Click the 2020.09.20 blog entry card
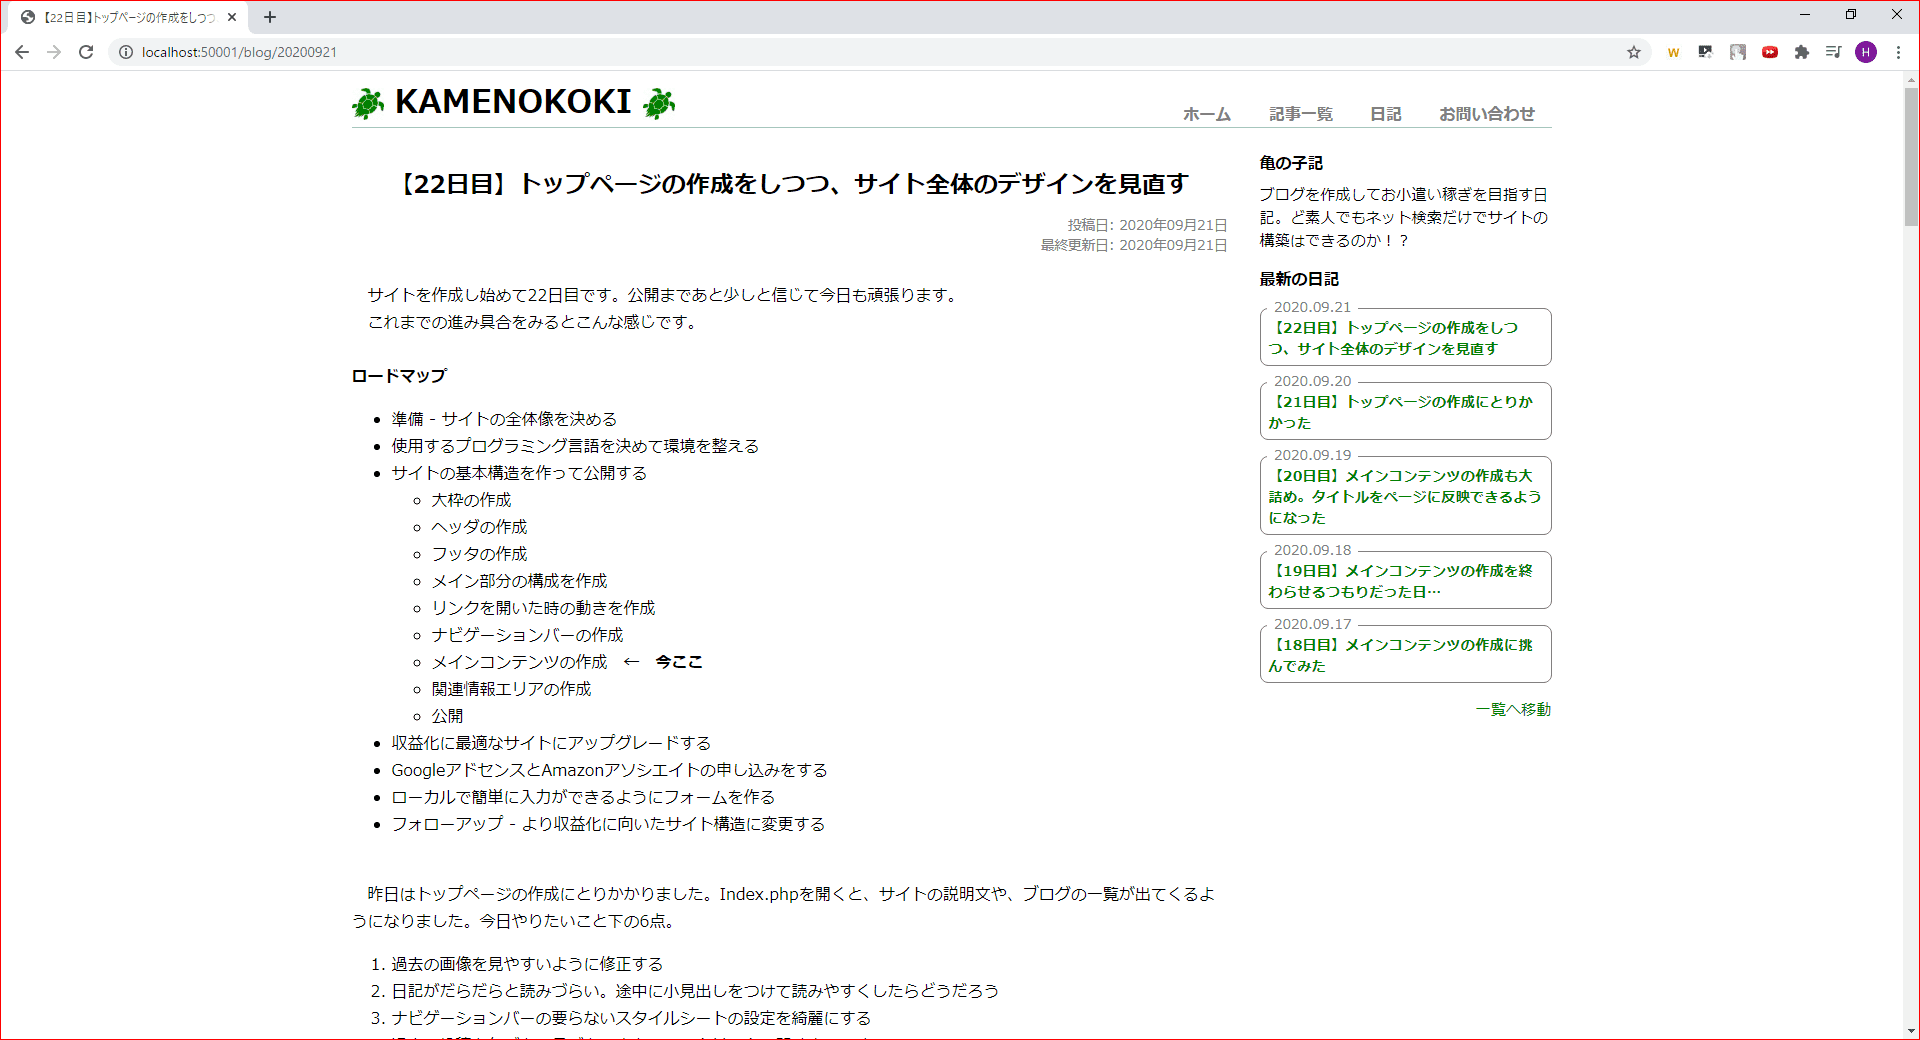Viewport: 1920px width, 1040px height. tap(1405, 411)
